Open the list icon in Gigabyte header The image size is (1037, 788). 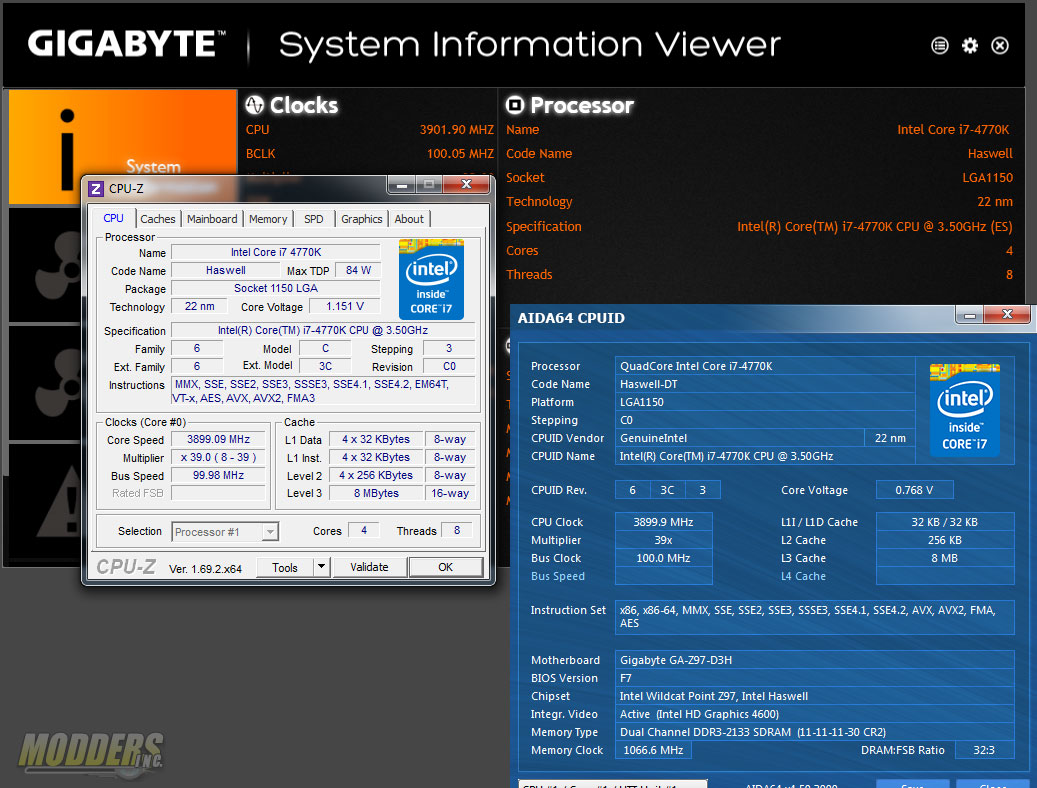click(x=940, y=46)
